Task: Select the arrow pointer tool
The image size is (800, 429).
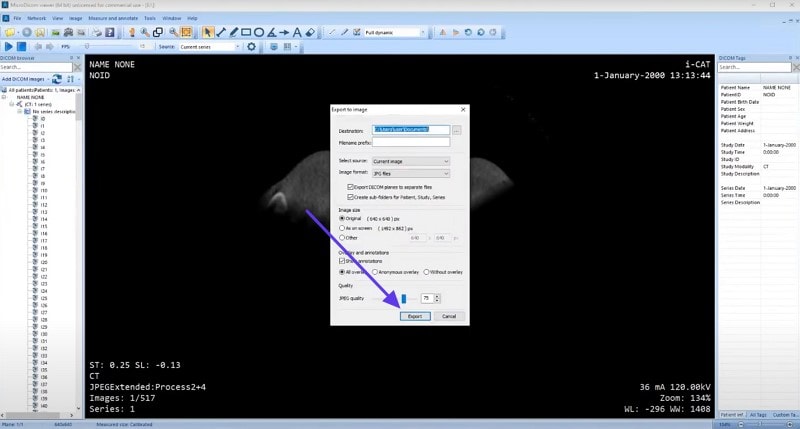Action: (207, 33)
